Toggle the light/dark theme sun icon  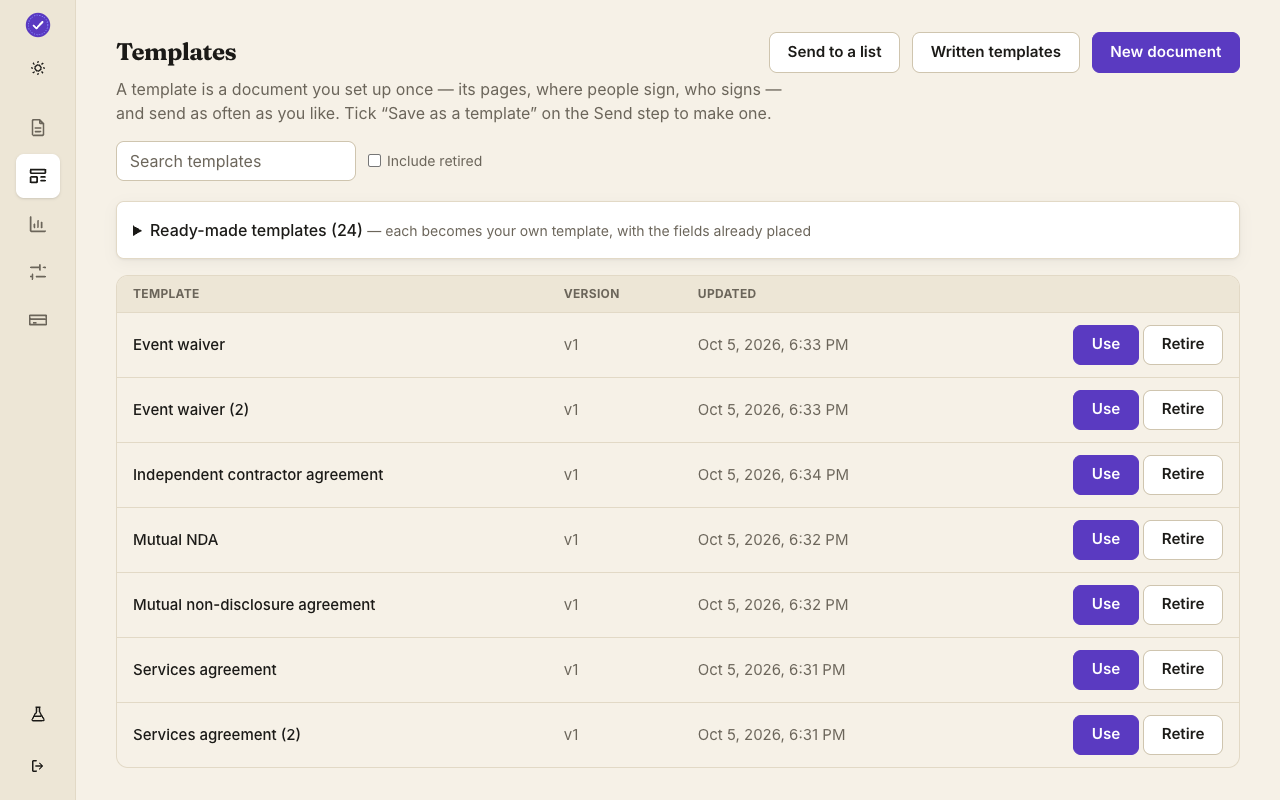point(38,68)
